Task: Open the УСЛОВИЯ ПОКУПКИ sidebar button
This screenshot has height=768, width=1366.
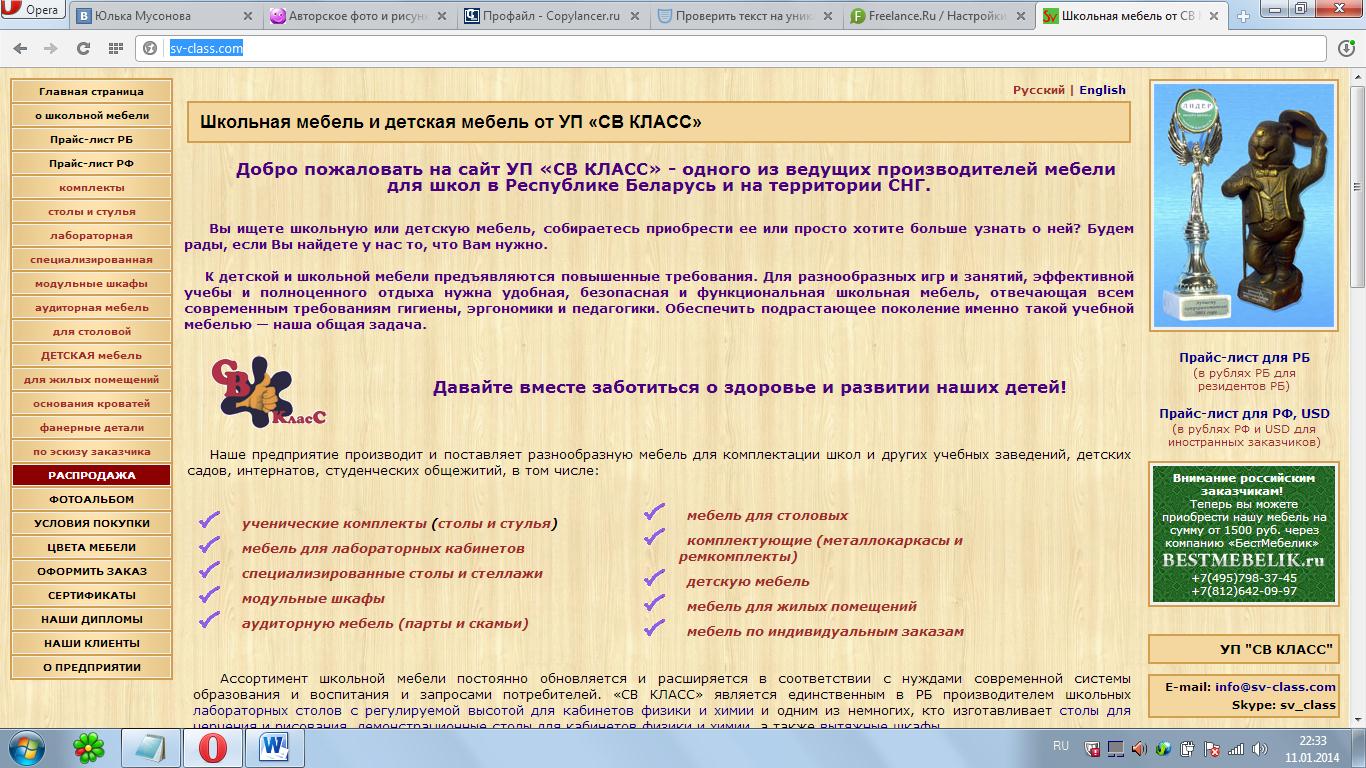Action: click(x=91, y=523)
